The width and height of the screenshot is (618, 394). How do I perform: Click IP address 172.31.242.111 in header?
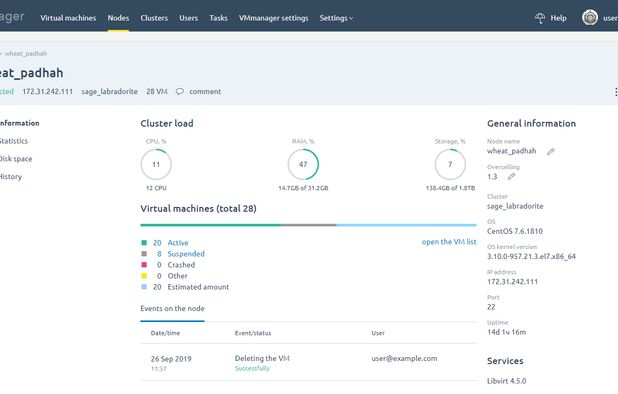(48, 91)
